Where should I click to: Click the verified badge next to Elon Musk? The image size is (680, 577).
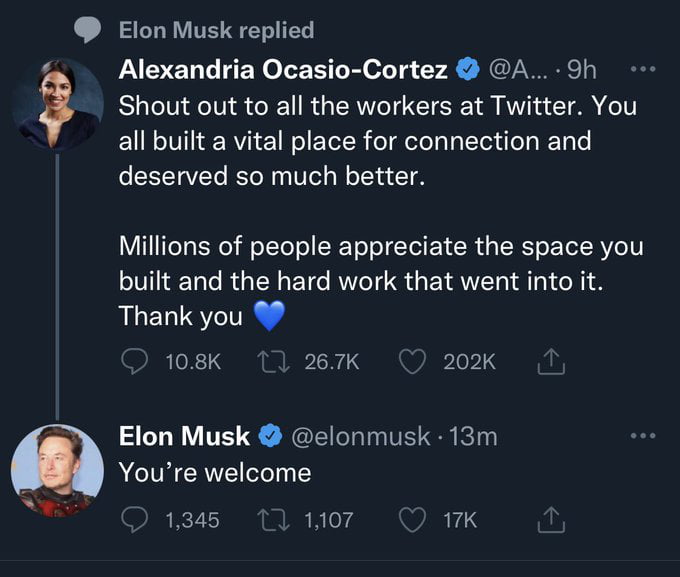[x=269, y=437]
